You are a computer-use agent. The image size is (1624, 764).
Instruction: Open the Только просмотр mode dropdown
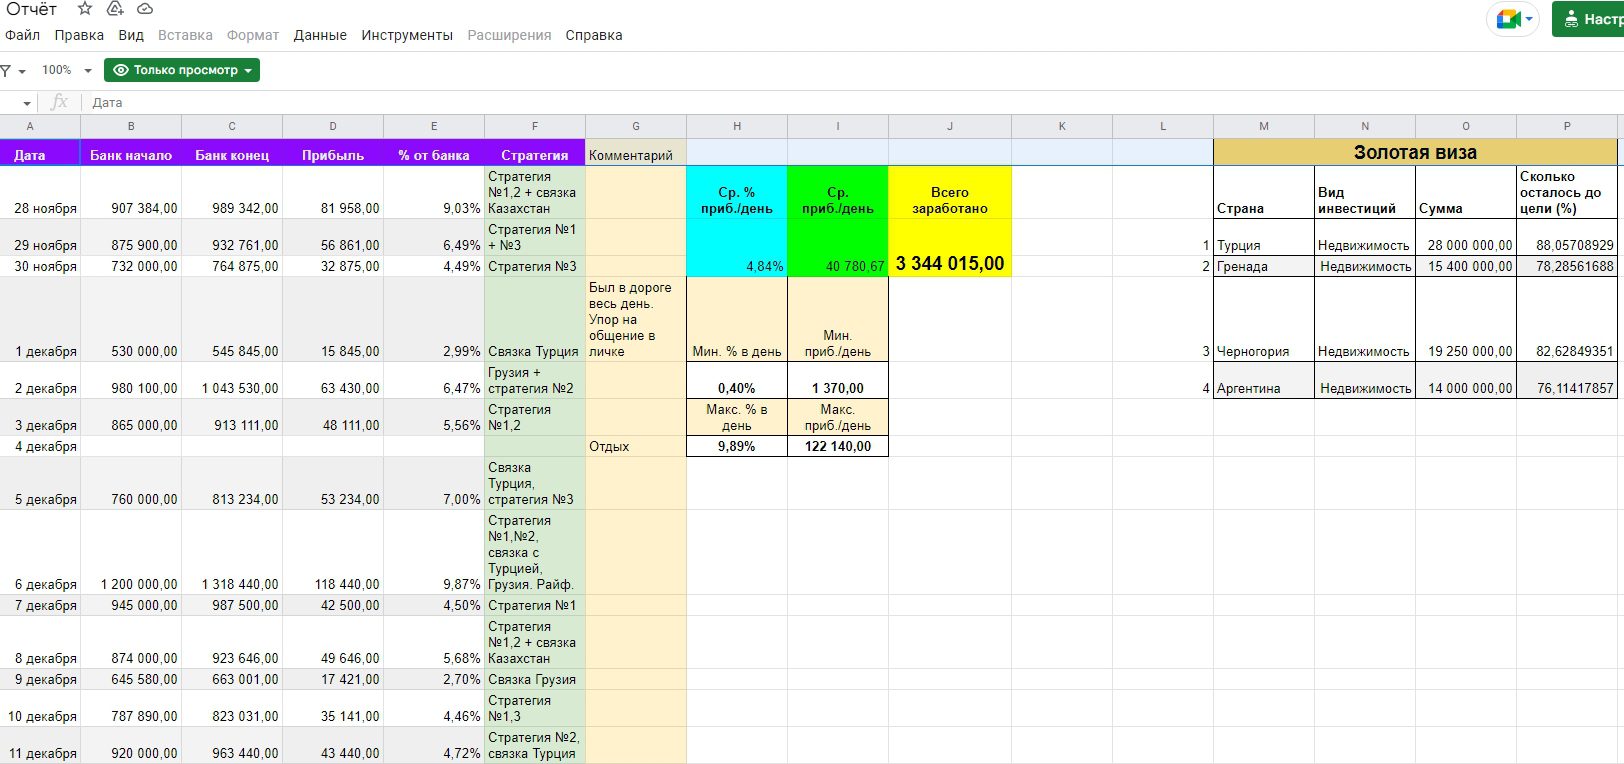(182, 70)
